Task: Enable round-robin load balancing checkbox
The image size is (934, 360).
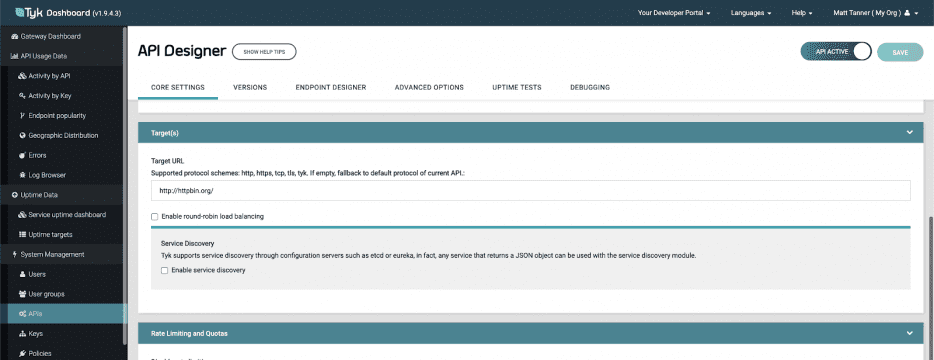Action: coord(154,216)
